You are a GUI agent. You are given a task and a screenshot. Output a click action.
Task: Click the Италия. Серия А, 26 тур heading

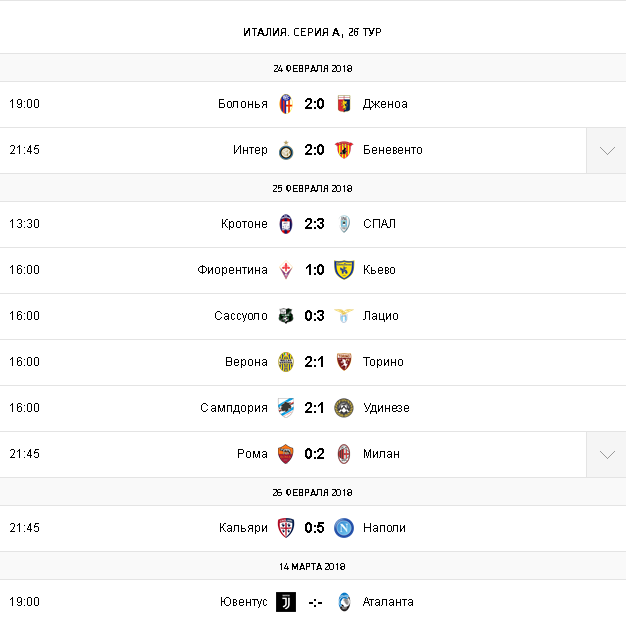click(312, 32)
